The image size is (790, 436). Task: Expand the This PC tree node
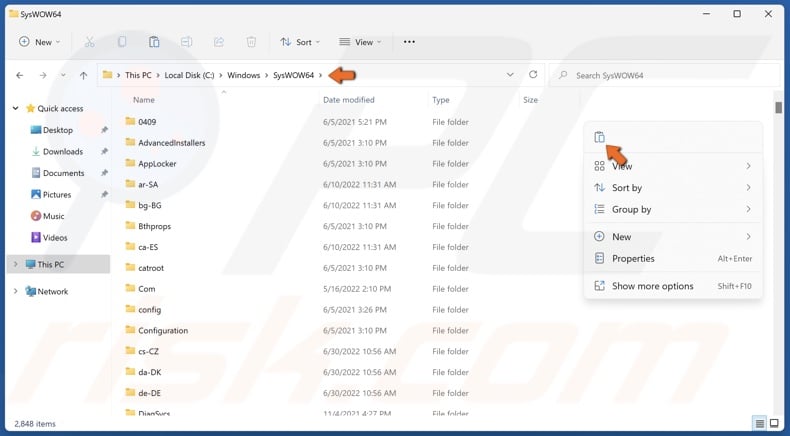pos(16,264)
